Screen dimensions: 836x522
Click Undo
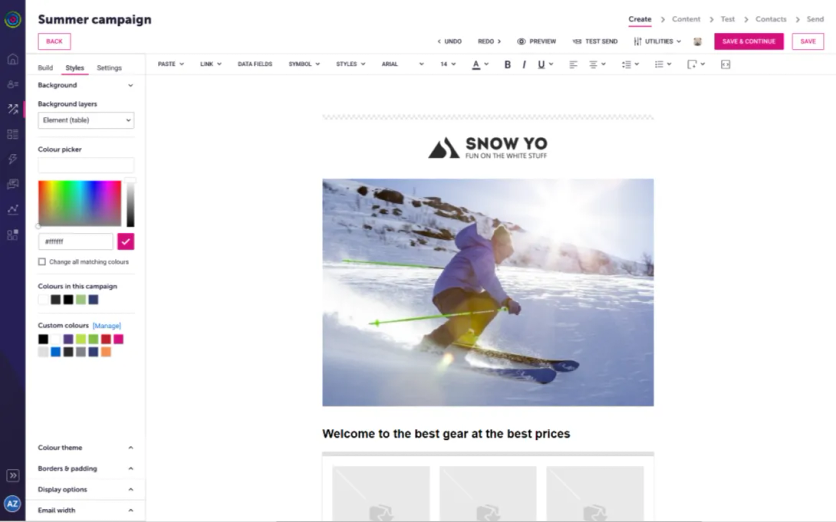point(449,42)
